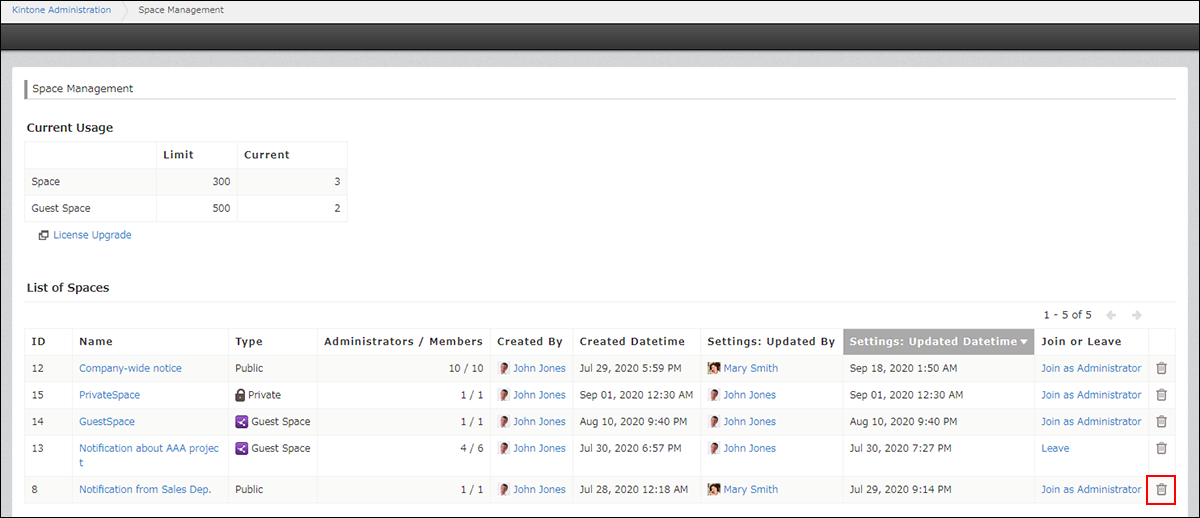Screen dimensions: 1200x518
Task: Leave the Notification about AAA project space
Action: coord(1055,449)
